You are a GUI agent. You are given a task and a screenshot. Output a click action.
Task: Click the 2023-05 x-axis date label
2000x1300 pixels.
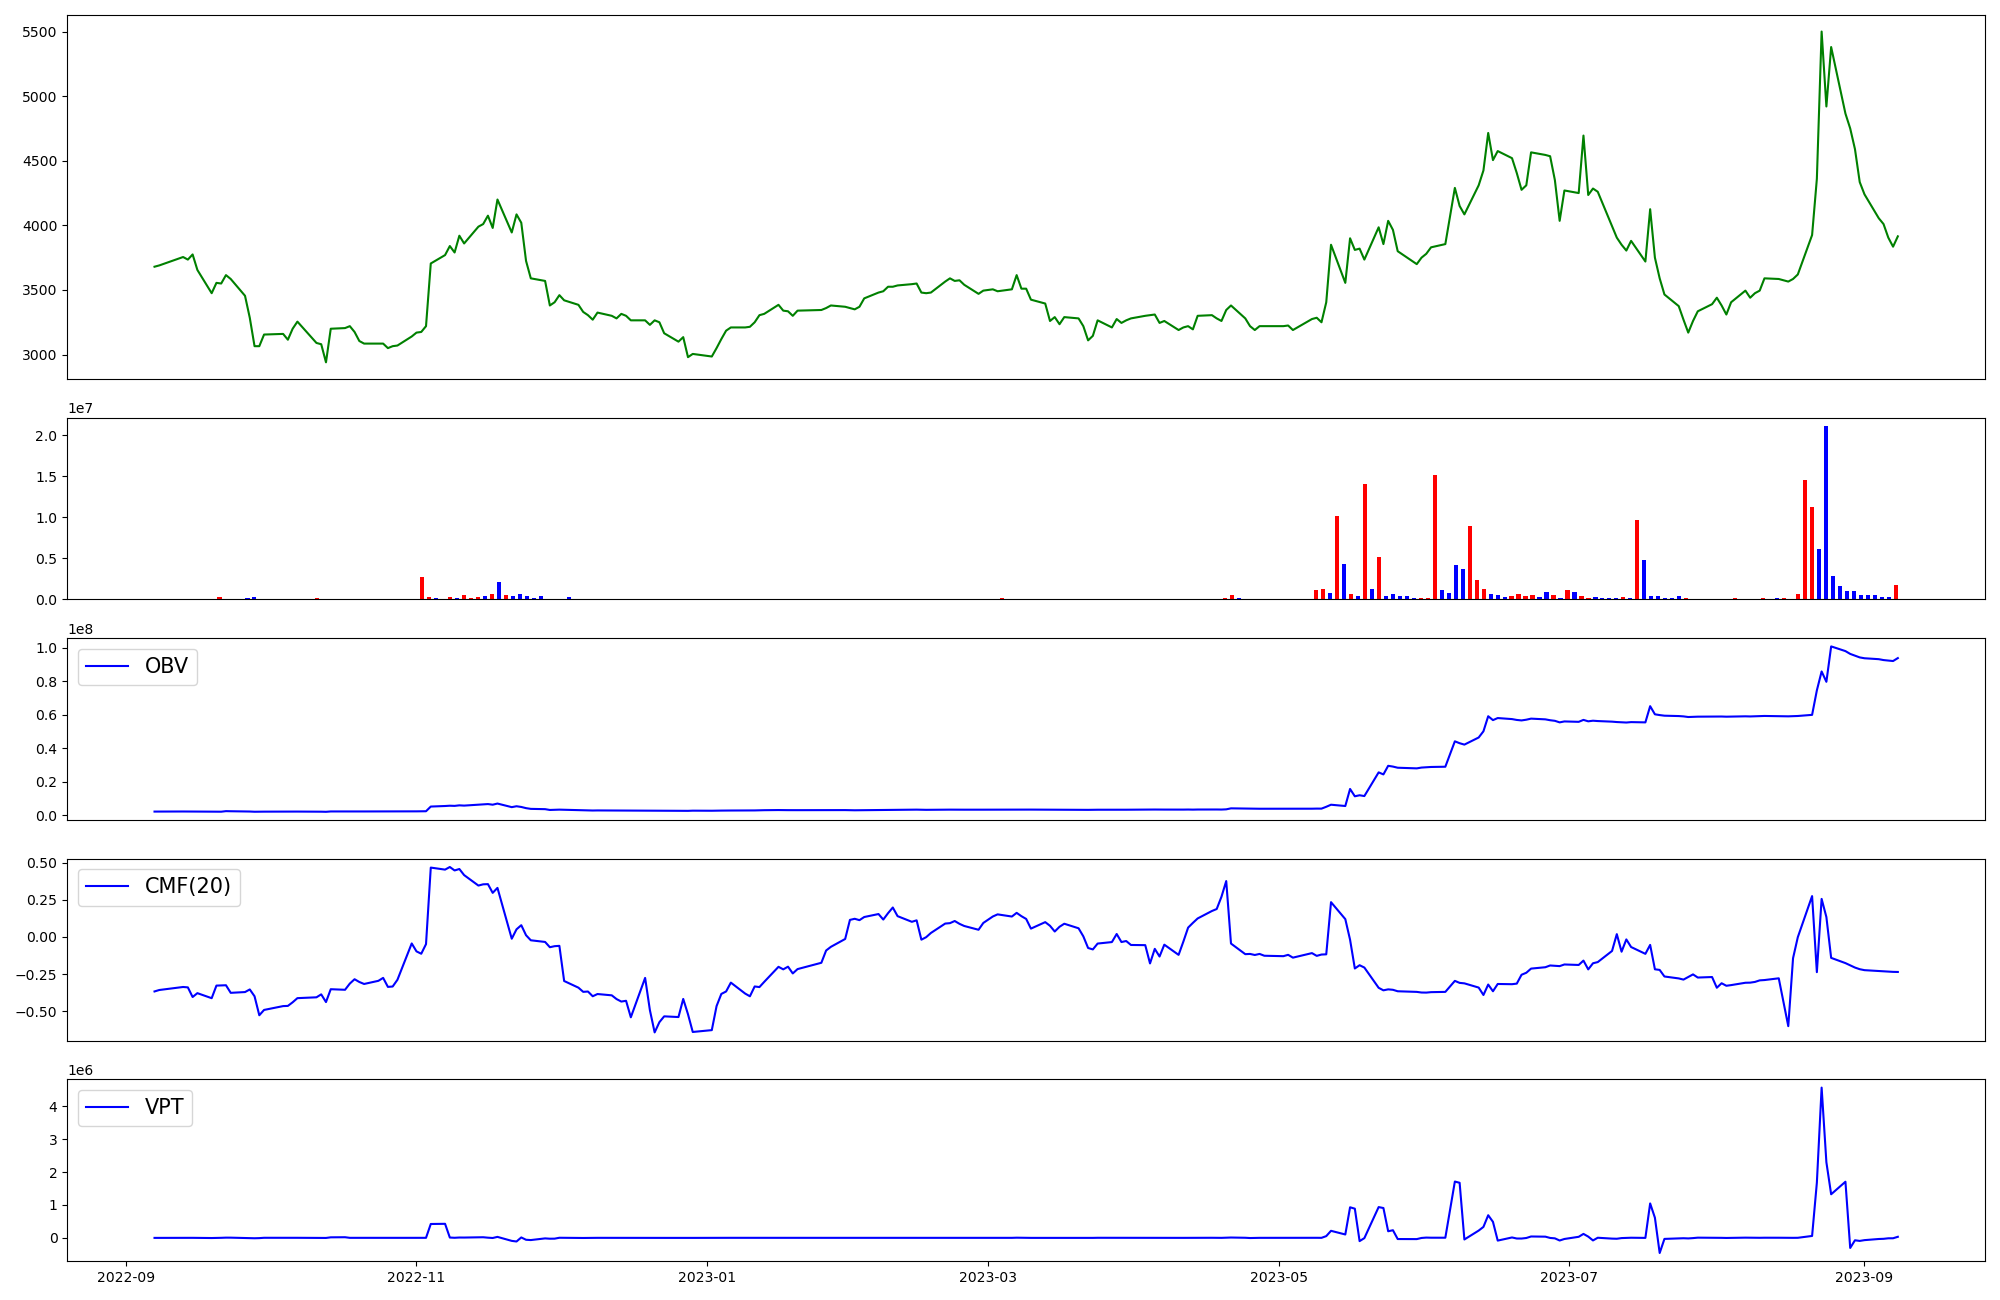[1278, 1277]
